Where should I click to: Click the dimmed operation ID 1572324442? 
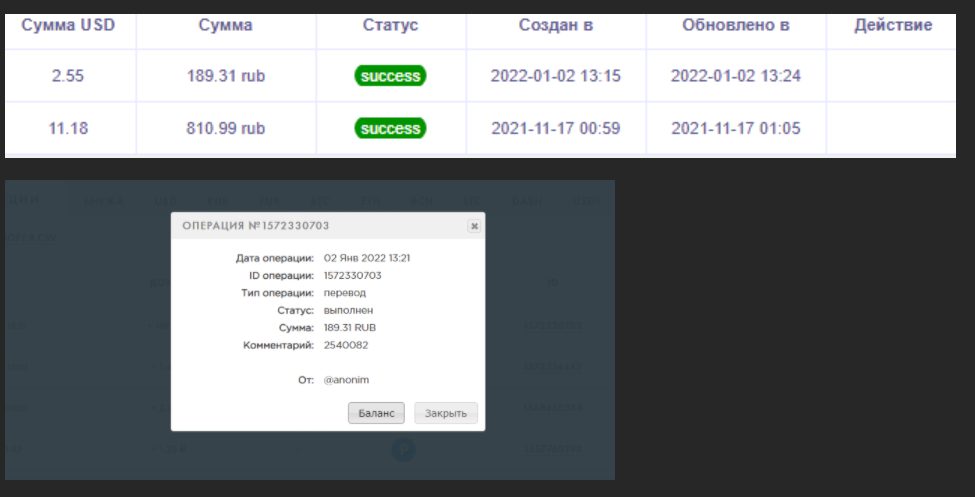tap(553, 367)
